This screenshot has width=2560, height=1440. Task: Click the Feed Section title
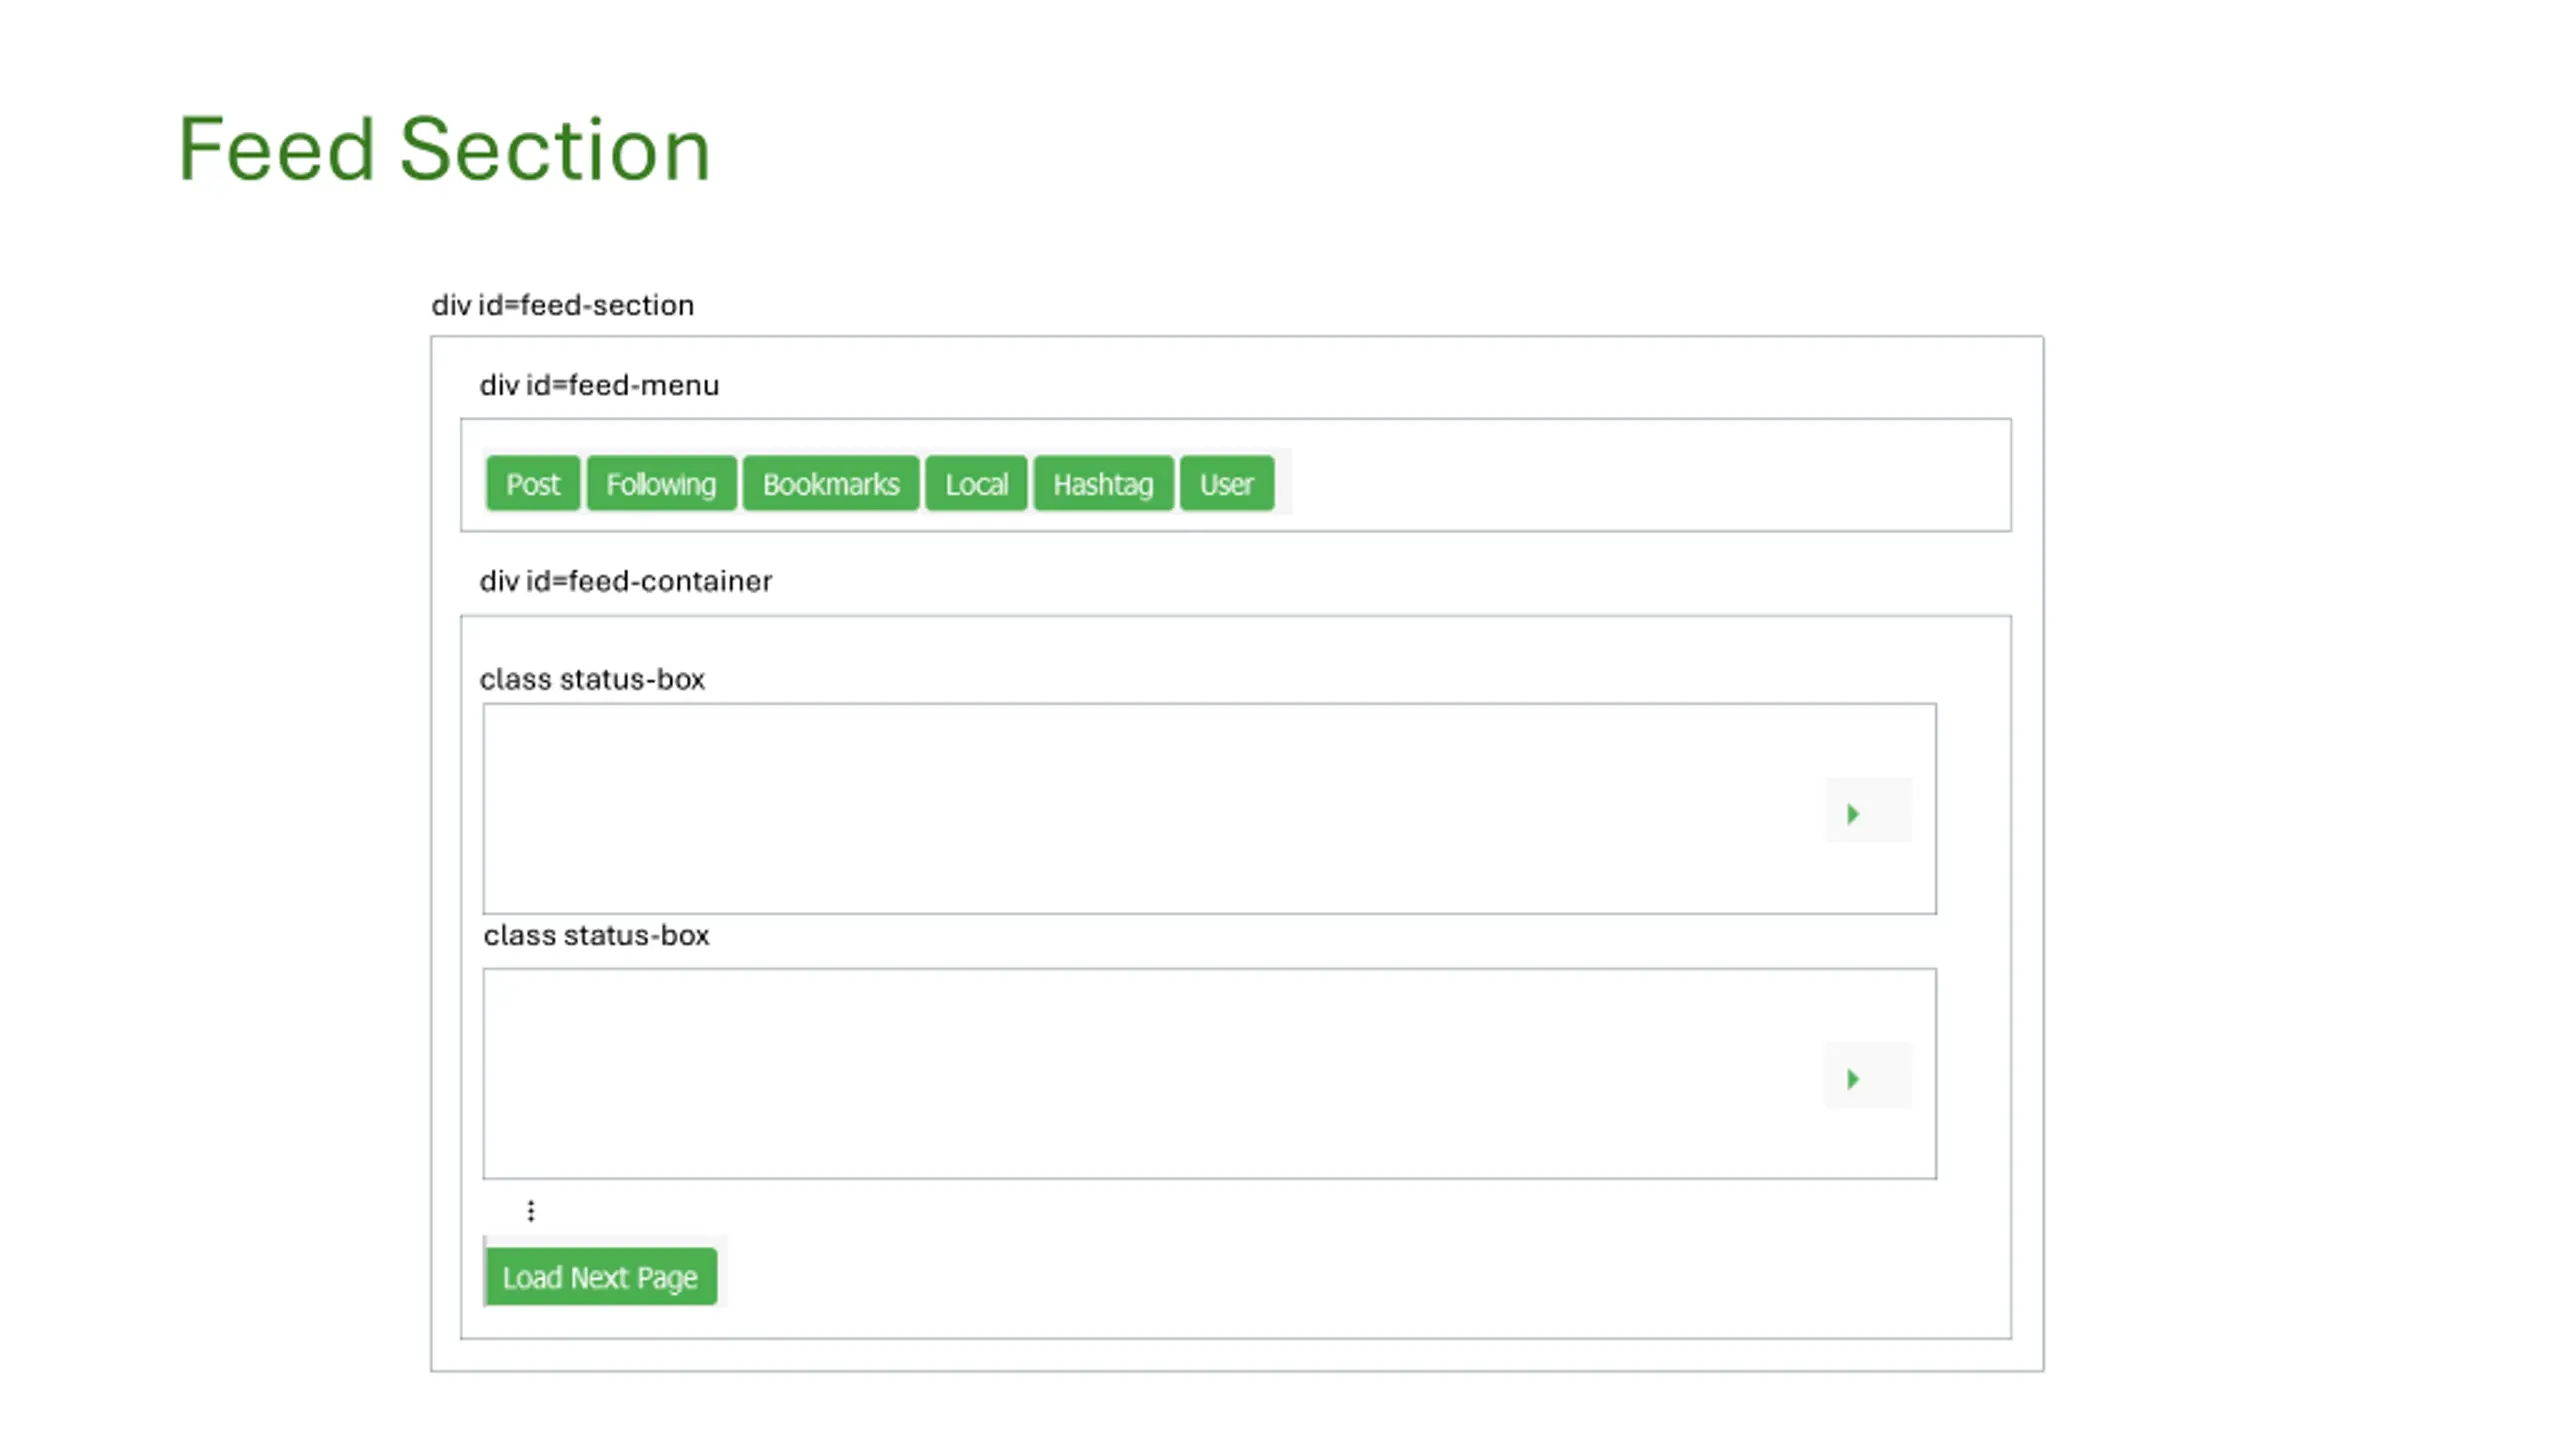pyautogui.click(x=444, y=149)
